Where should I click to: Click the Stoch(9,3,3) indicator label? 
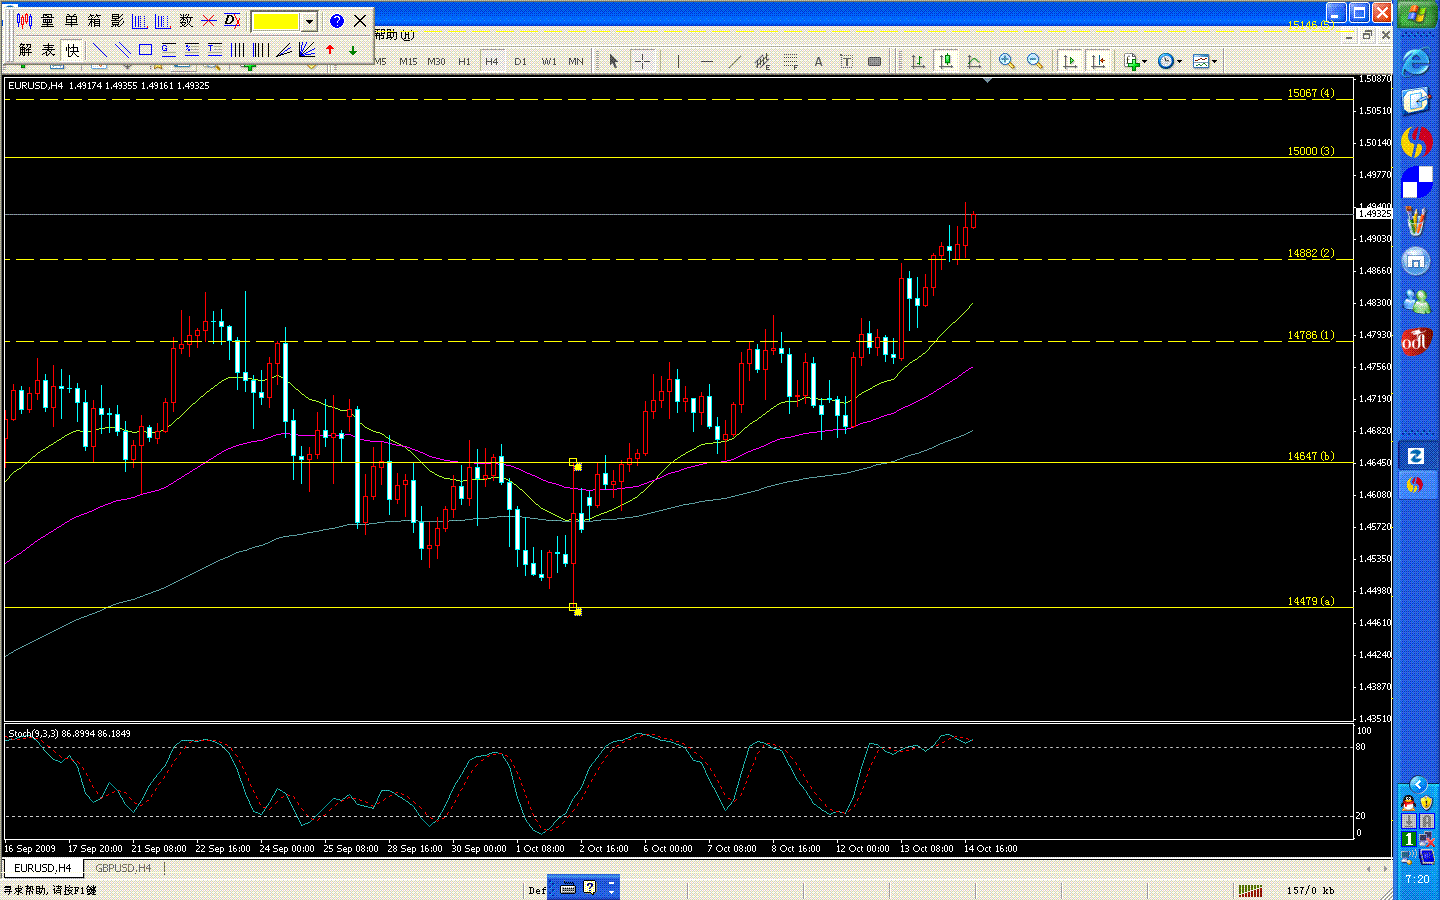(x=69, y=734)
